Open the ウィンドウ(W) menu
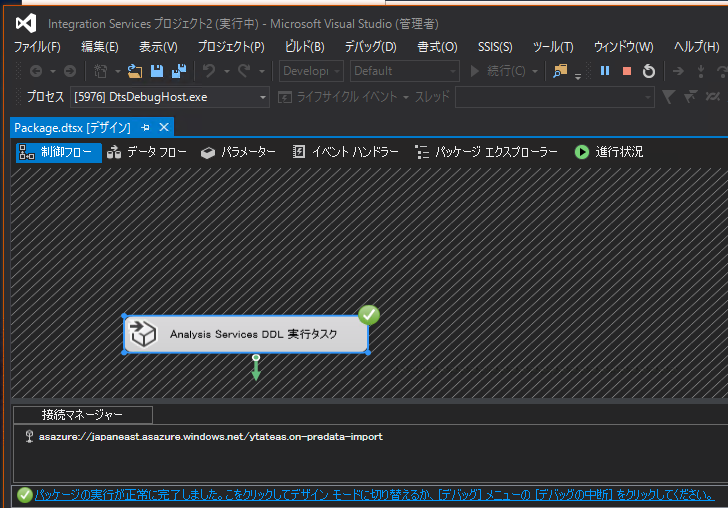The width and height of the screenshot is (728, 508). coord(624,47)
